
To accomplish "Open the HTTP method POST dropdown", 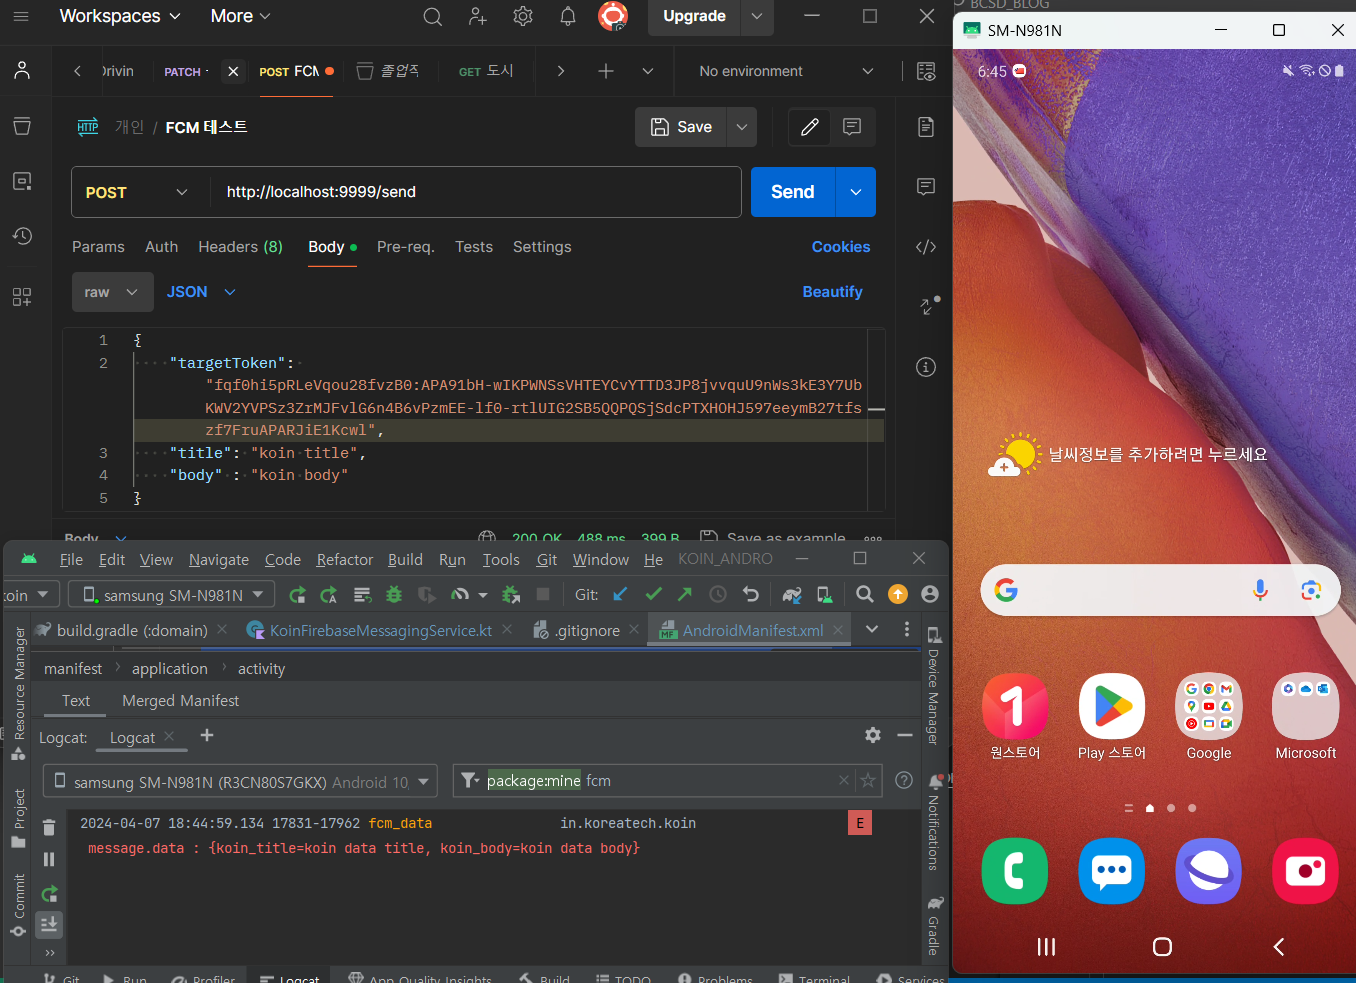I will (x=136, y=192).
